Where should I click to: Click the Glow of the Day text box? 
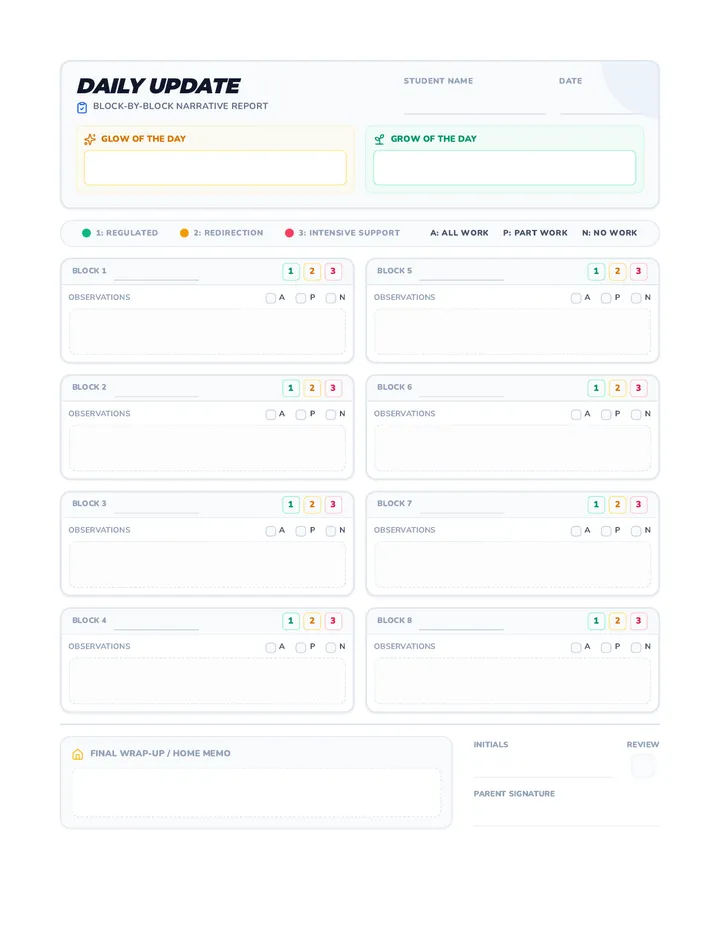point(215,168)
